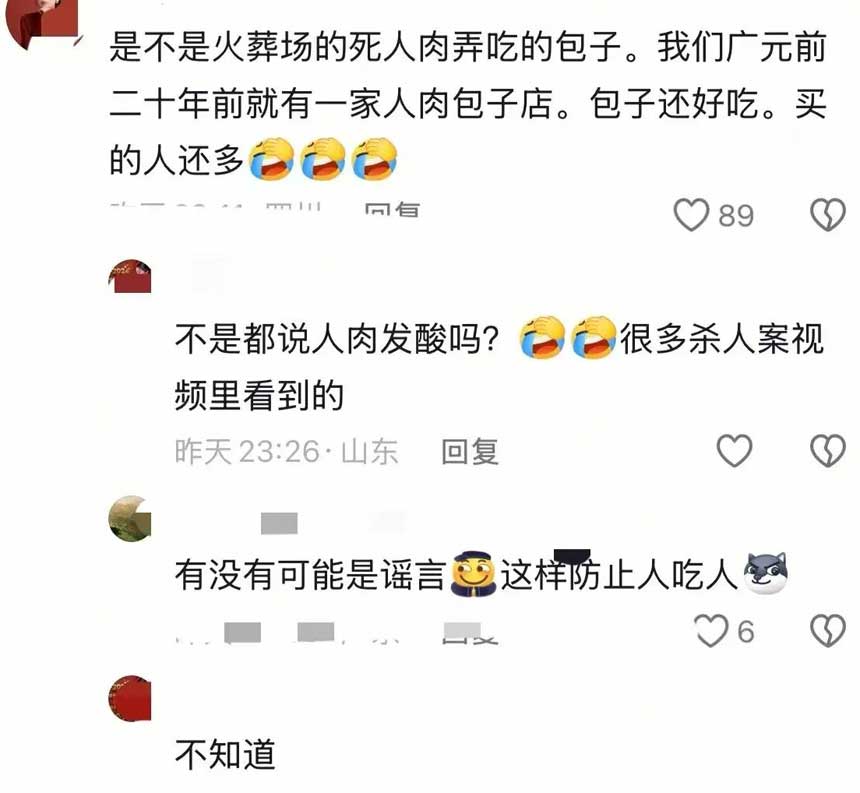The height and width of the screenshot is (793, 860).
Task: Tap the 6 like count number
Action: coord(746,632)
